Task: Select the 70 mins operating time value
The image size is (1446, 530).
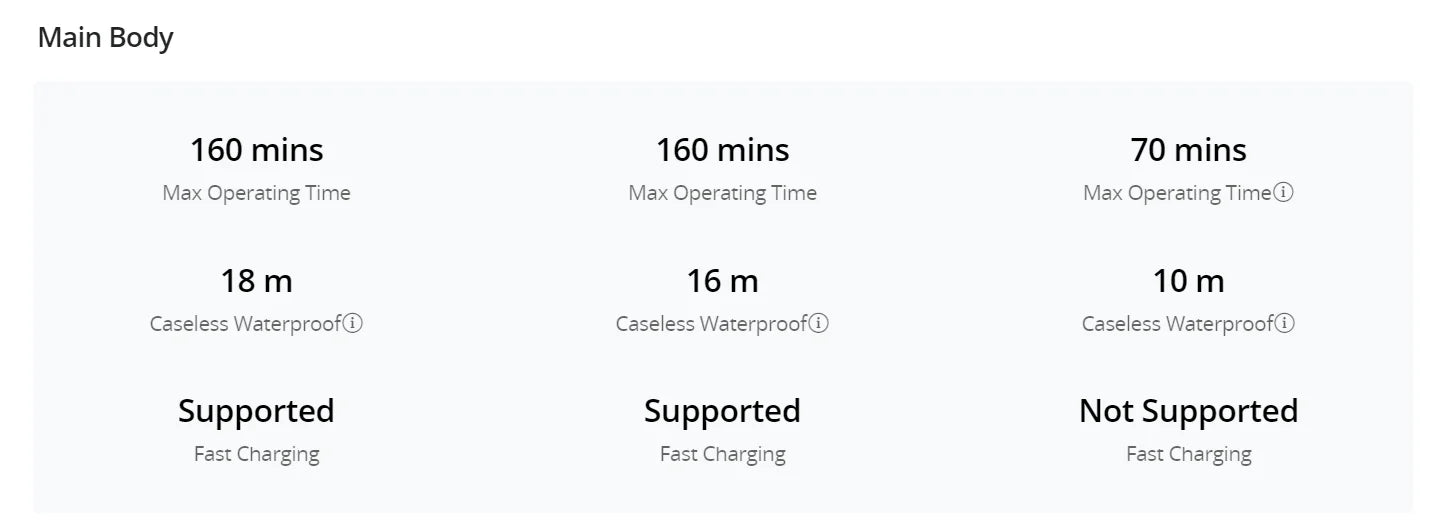Action: coord(1188,150)
